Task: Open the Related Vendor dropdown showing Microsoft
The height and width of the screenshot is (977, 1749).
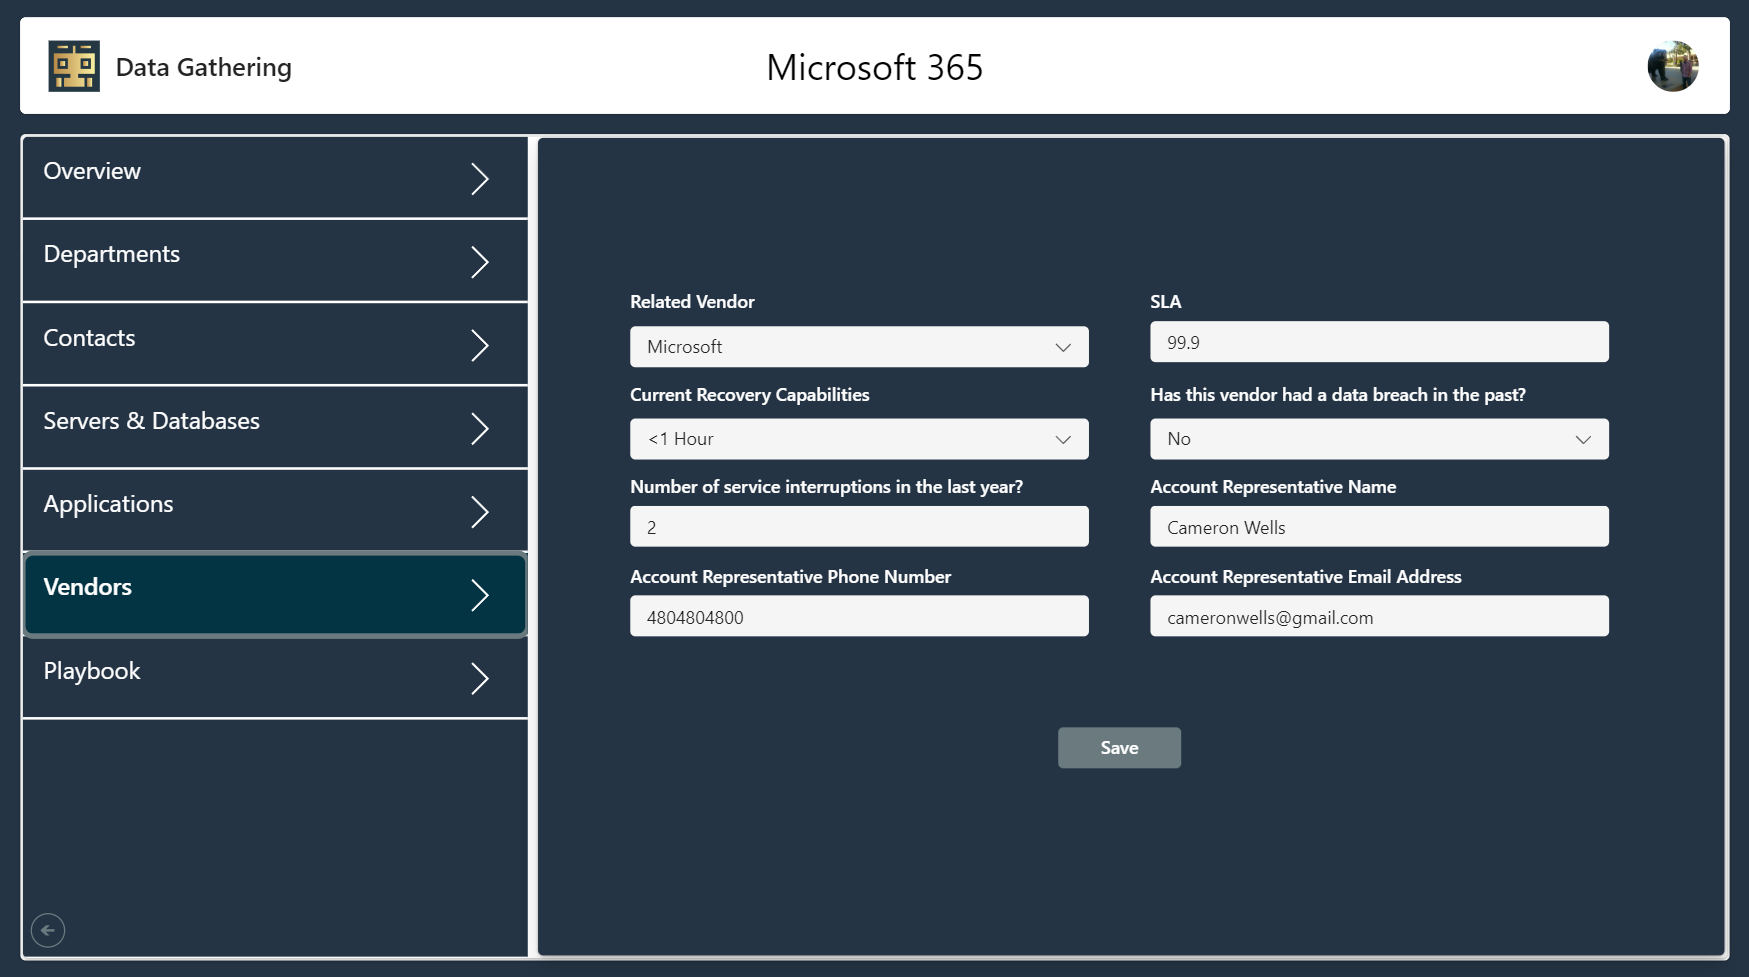Action: (x=859, y=347)
